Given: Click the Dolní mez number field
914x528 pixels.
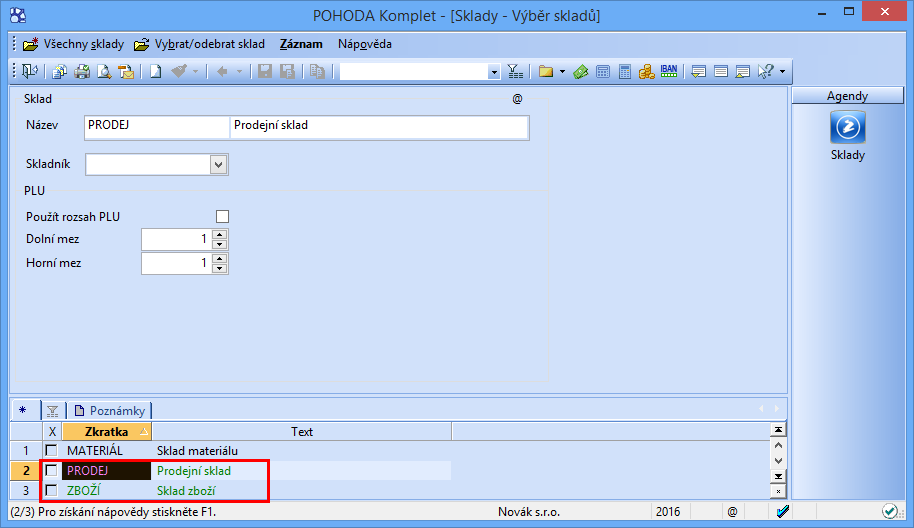Looking at the screenshot, I should 176,239.
